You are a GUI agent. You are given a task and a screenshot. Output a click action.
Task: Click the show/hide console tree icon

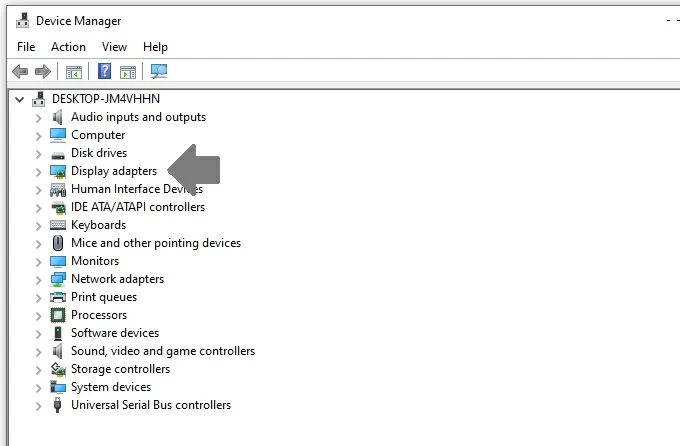pyautogui.click(x=73, y=72)
